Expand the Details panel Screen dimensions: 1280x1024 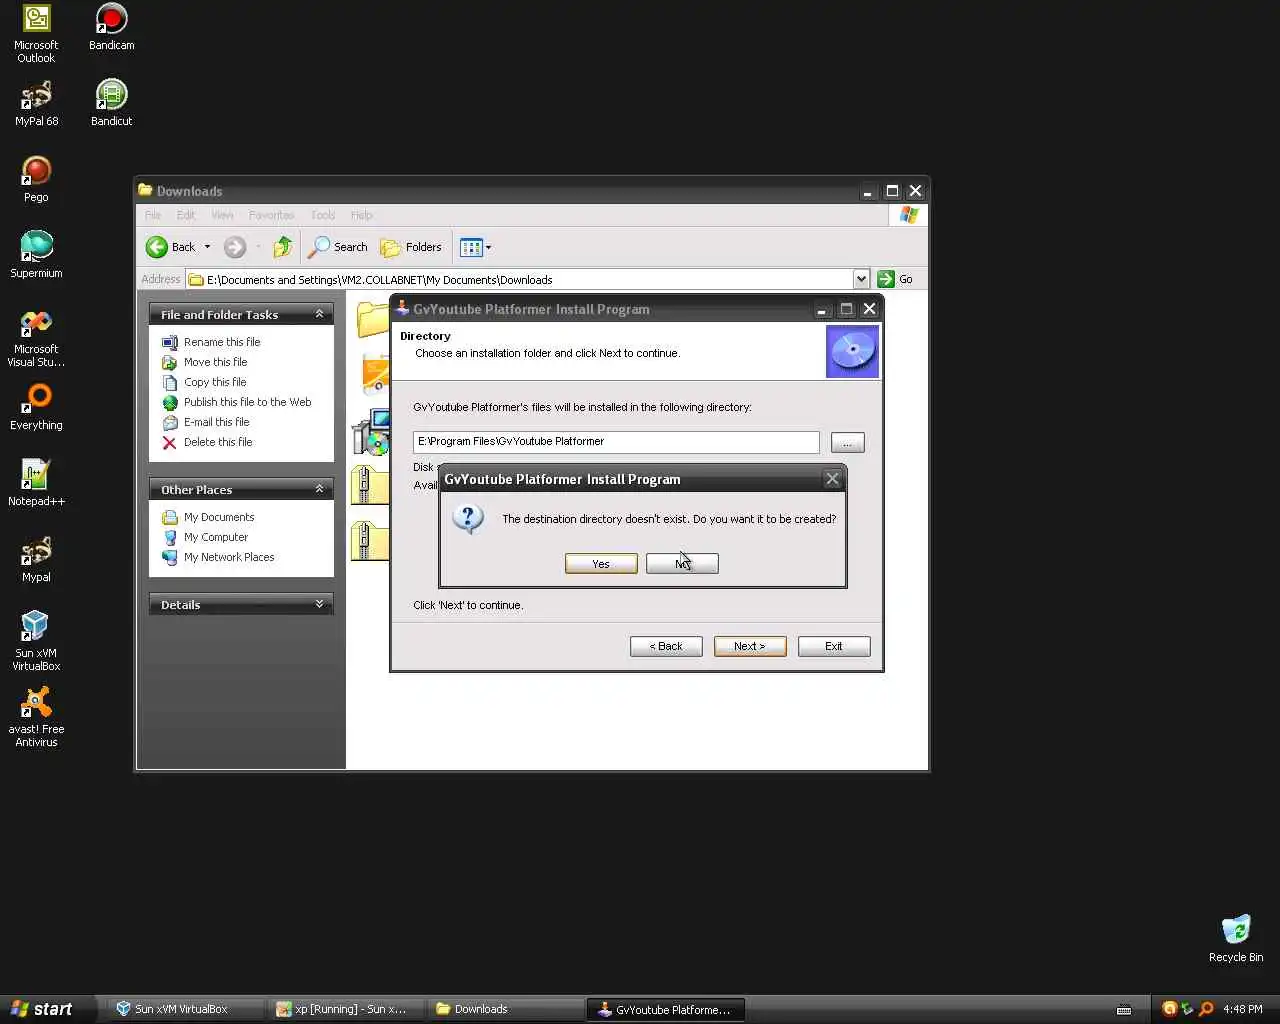pyautogui.click(x=319, y=604)
